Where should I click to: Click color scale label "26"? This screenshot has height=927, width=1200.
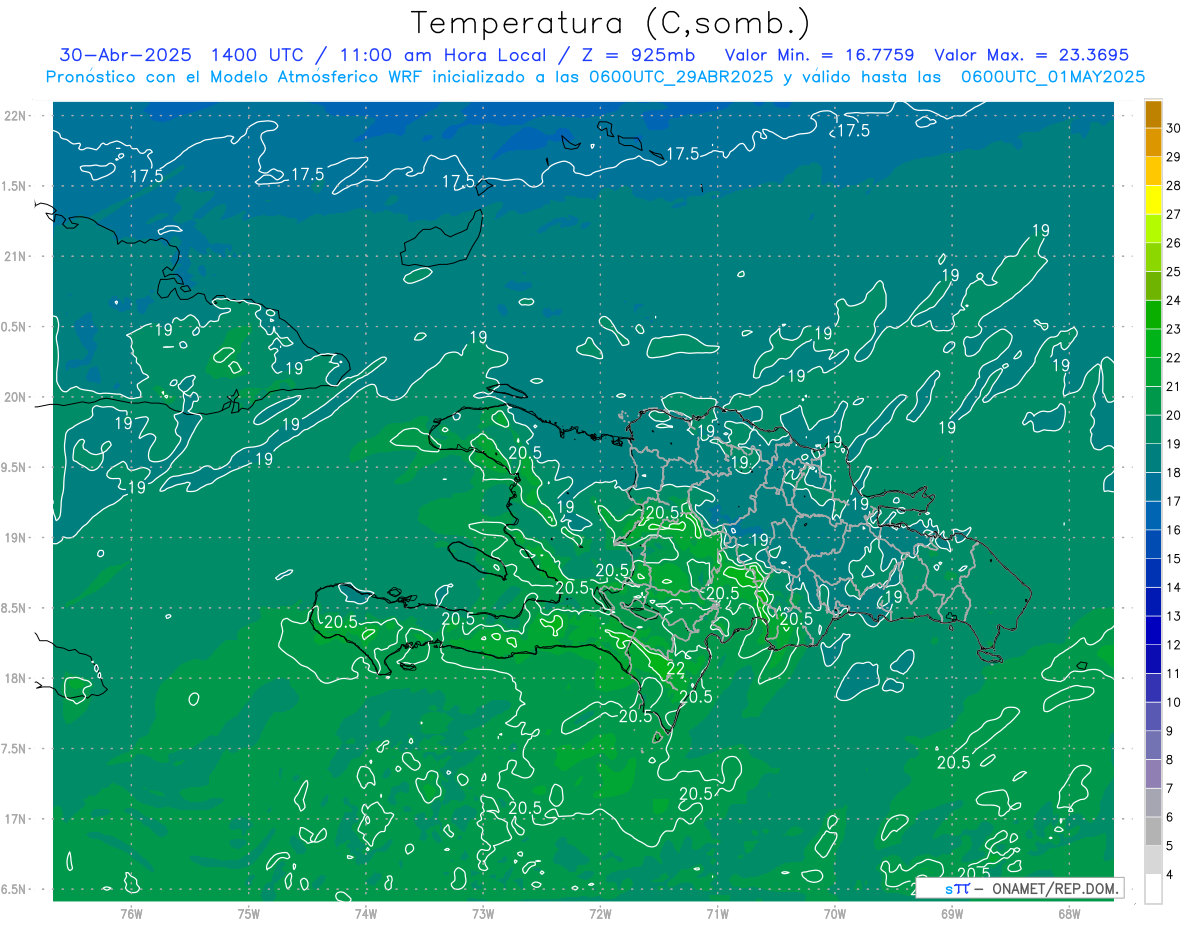[x=1174, y=243]
